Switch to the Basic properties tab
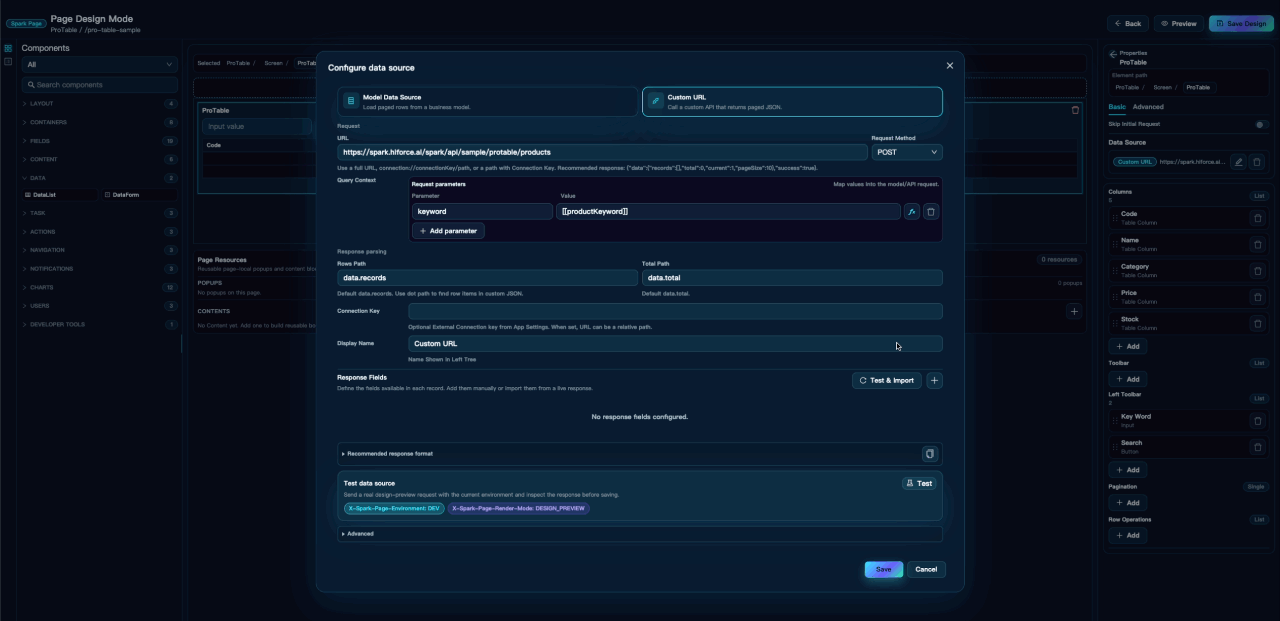Viewport: 1280px width, 621px height. pyautogui.click(x=1117, y=107)
